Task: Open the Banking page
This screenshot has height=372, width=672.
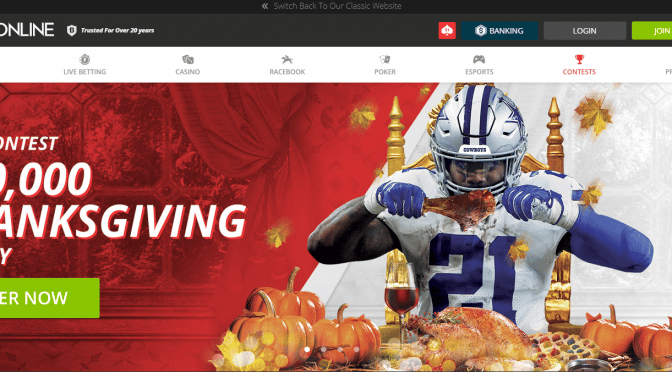Action: tap(500, 31)
